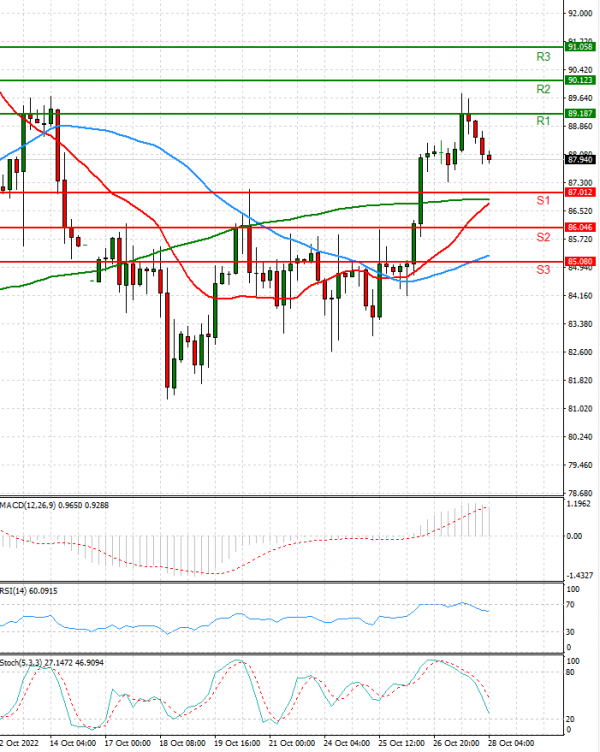The height and width of the screenshot is (752, 600).
Task: Select the black 87.940 current price tag
Action: 580,159
